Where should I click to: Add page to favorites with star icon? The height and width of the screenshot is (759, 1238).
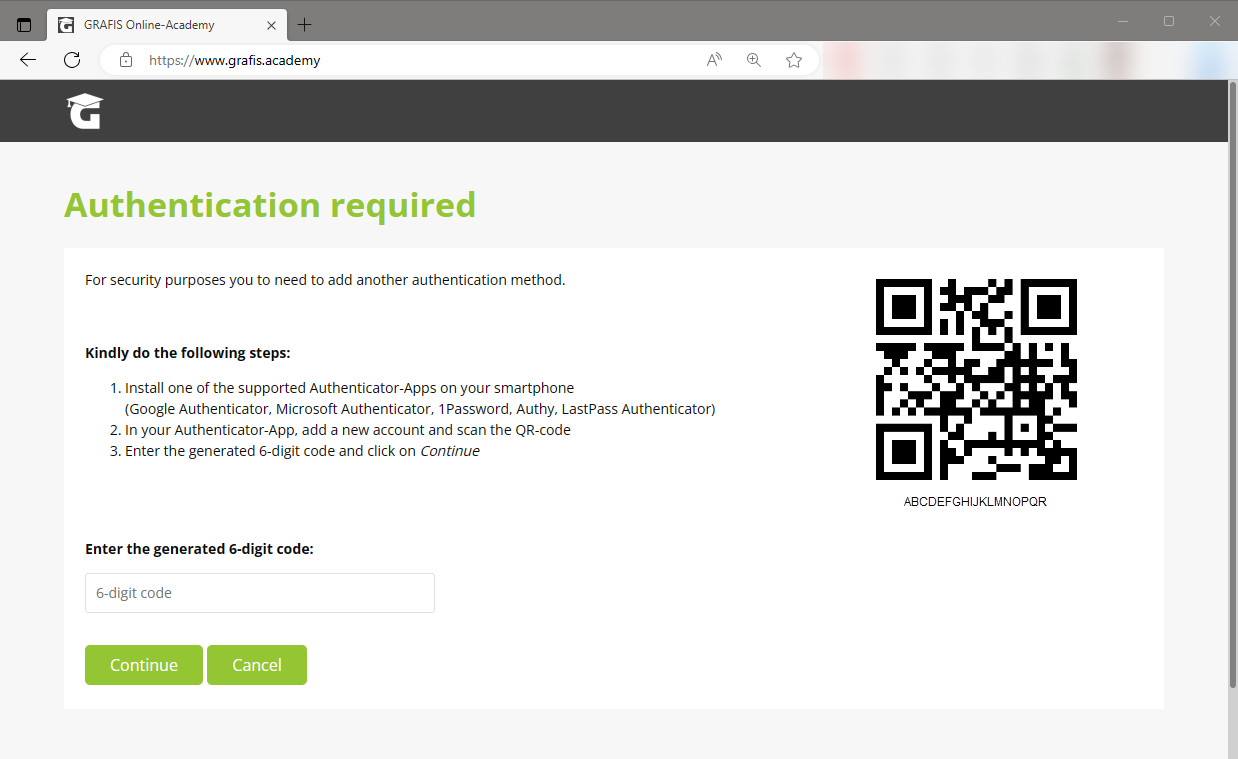pos(794,60)
